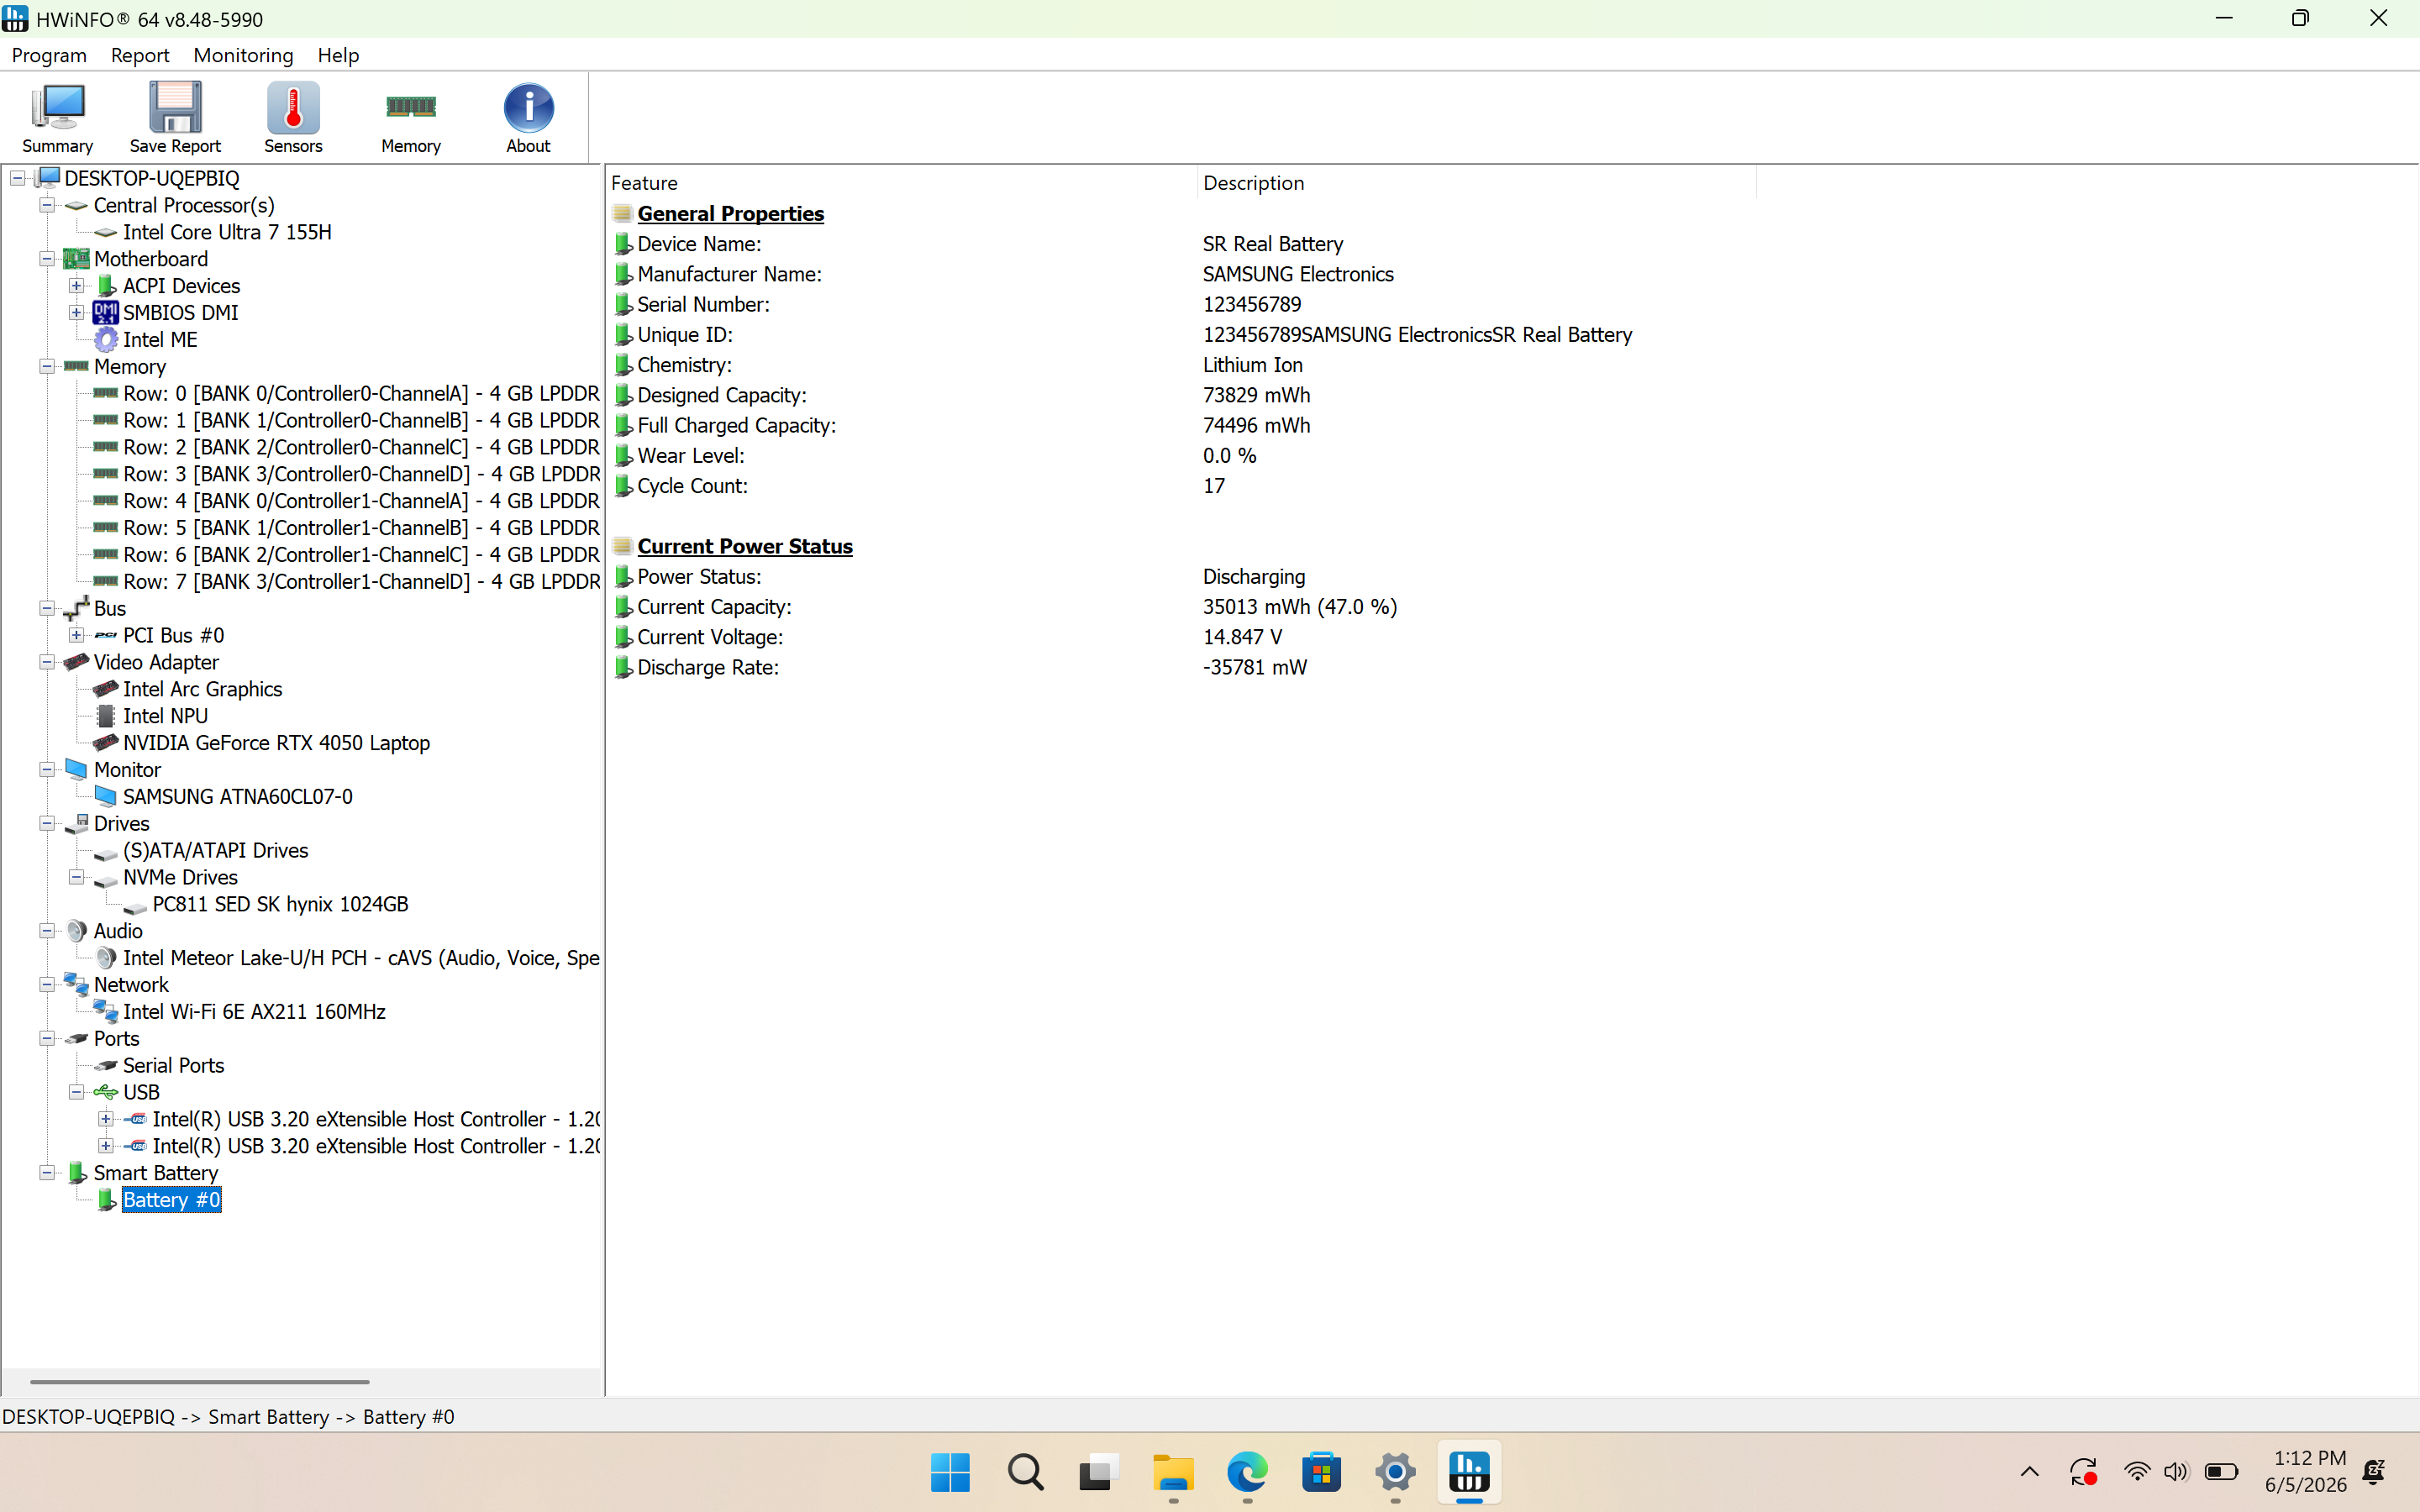Click the General Properties heading

click(x=730, y=214)
